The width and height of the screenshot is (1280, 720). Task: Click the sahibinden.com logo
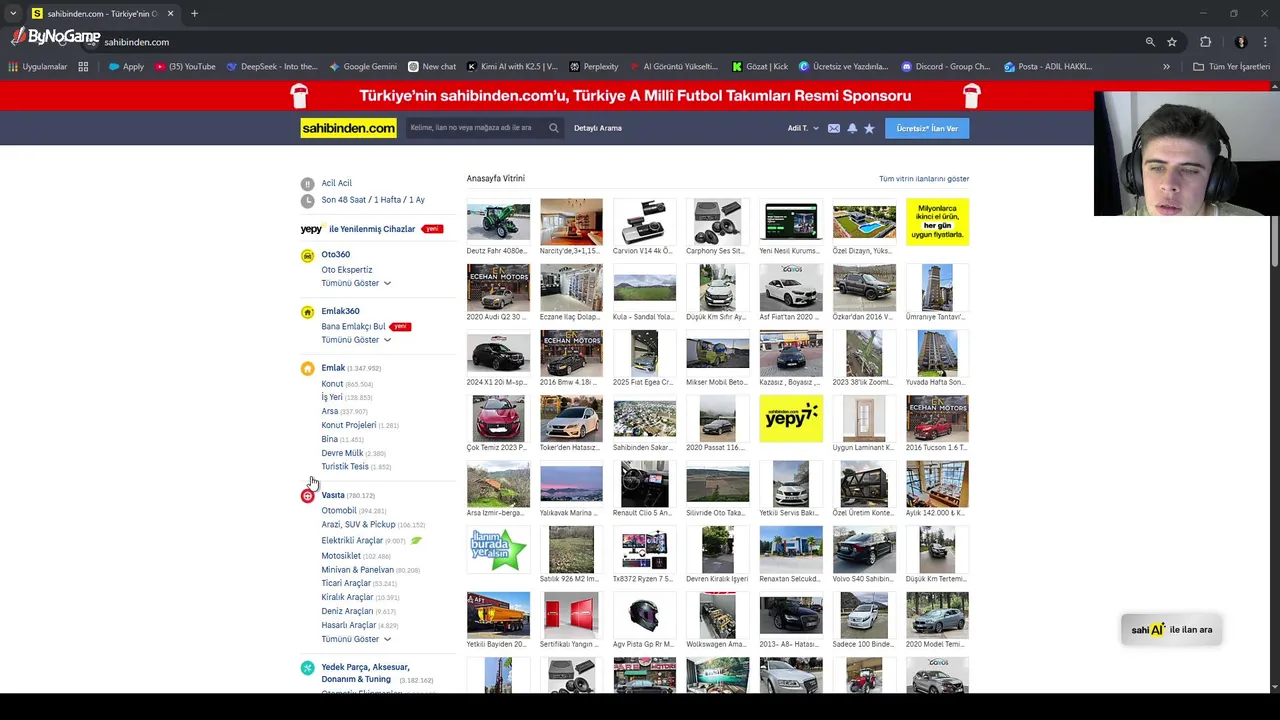click(348, 128)
